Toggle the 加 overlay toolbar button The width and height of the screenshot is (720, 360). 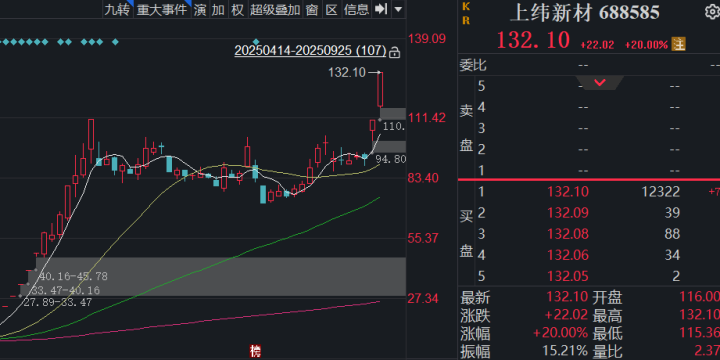(x=219, y=9)
